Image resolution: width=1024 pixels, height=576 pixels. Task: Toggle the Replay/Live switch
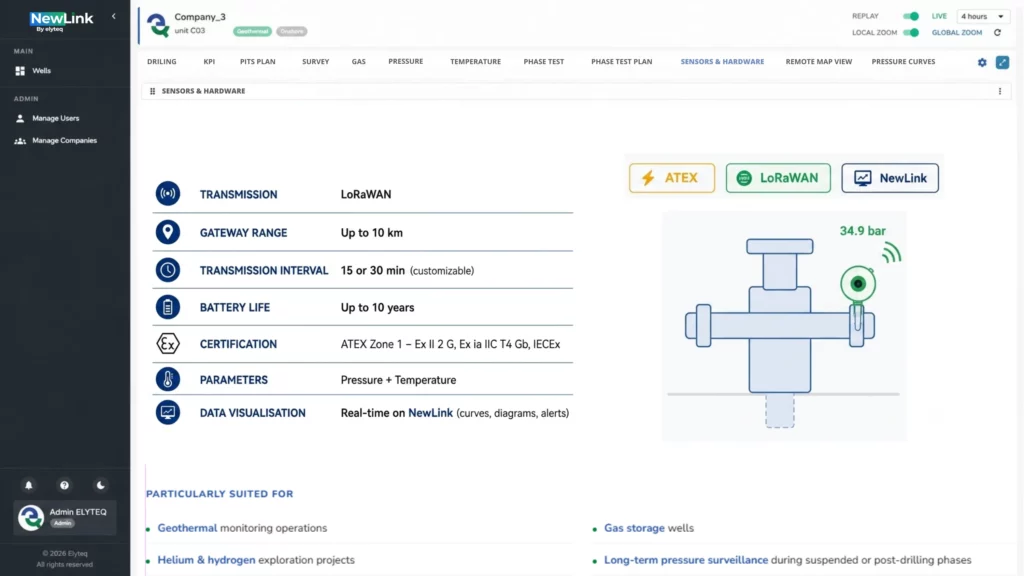coord(910,16)
